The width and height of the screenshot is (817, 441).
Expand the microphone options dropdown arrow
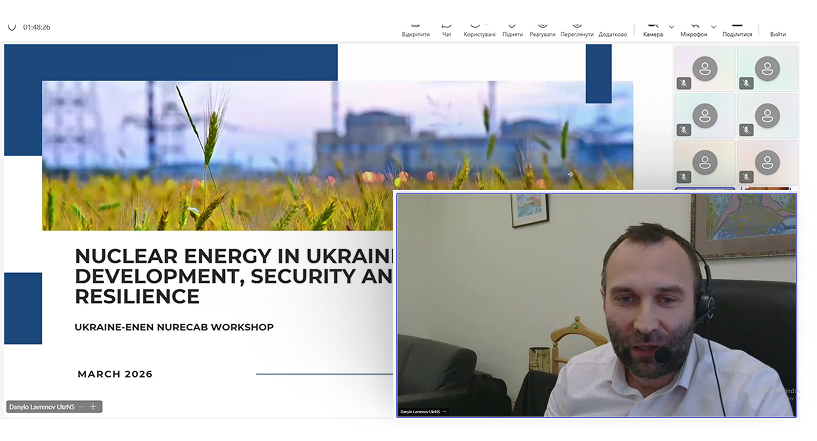point(712,20)
